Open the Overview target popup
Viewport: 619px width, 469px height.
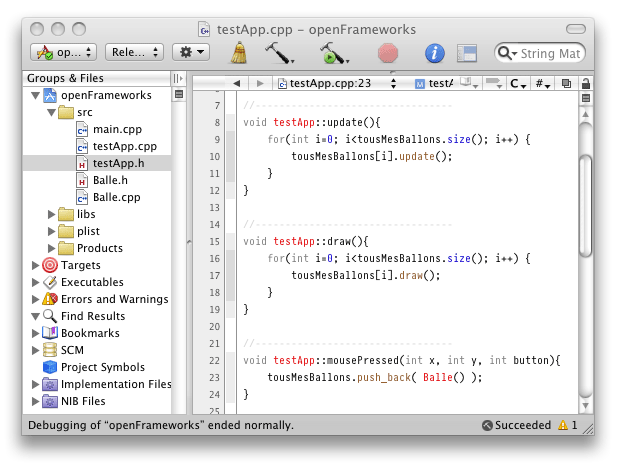point(64,52)
